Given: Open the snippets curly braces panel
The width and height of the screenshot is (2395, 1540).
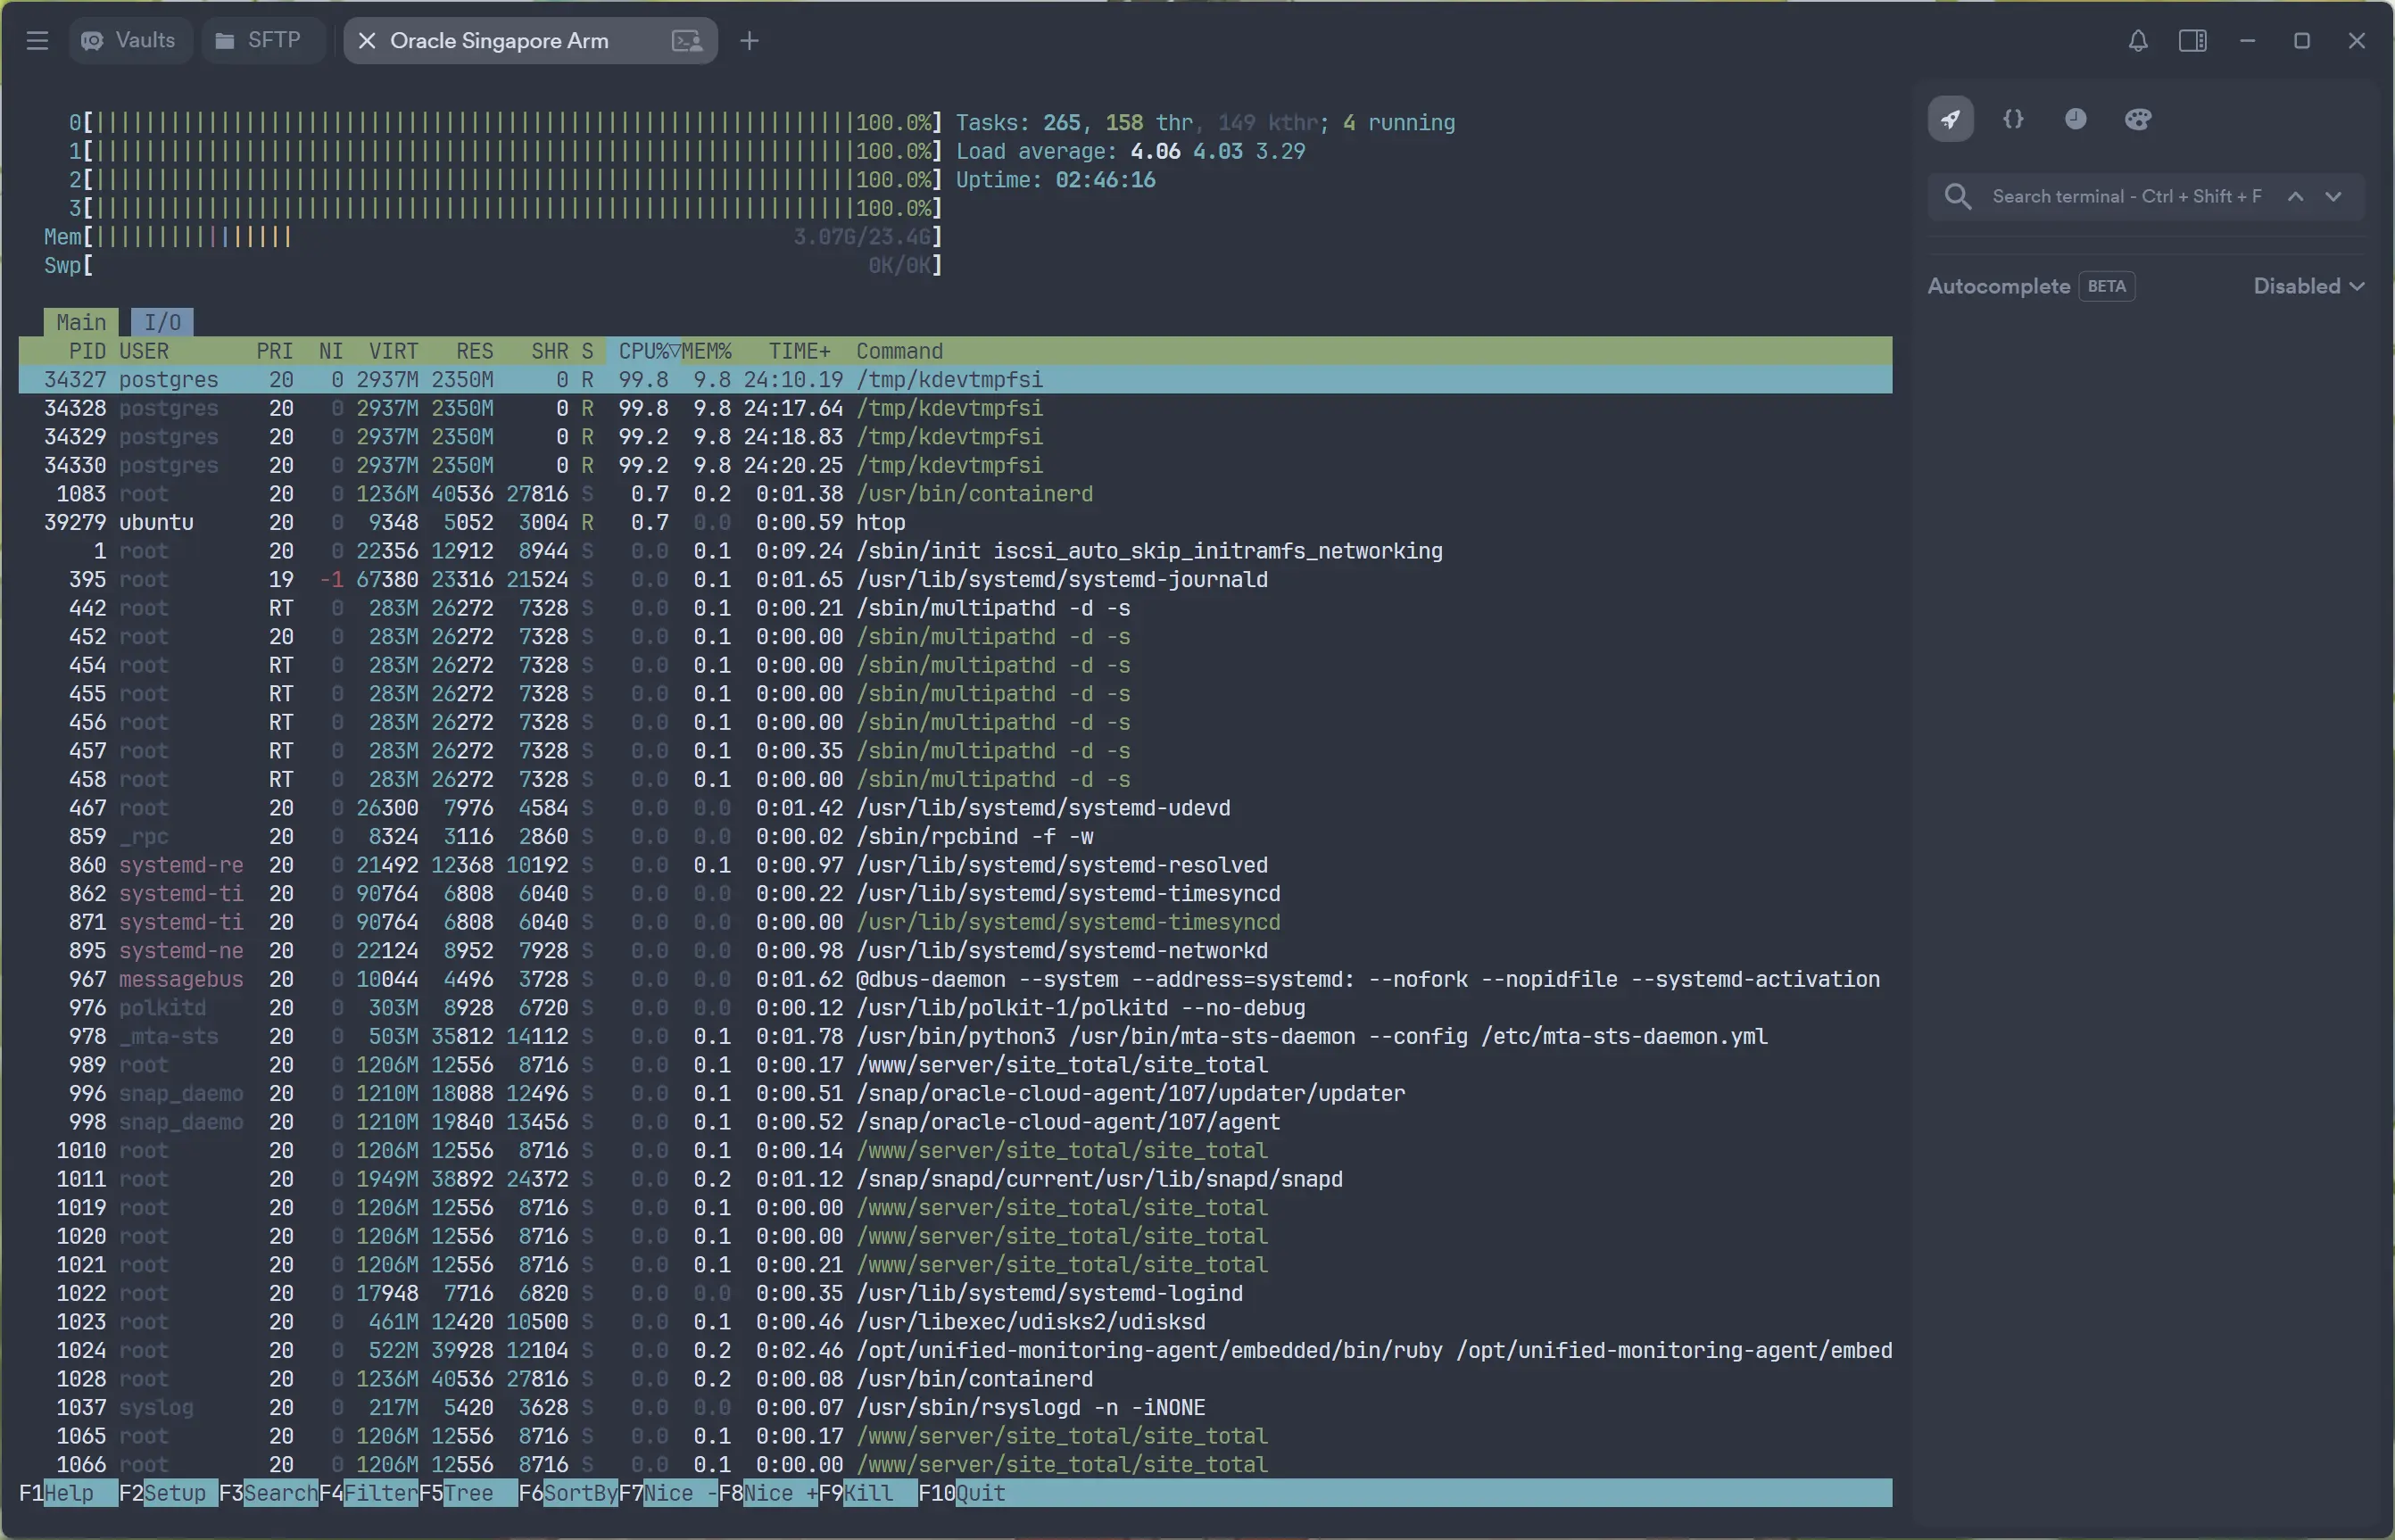Looking at the screenshot, I should coord(2013,120).
